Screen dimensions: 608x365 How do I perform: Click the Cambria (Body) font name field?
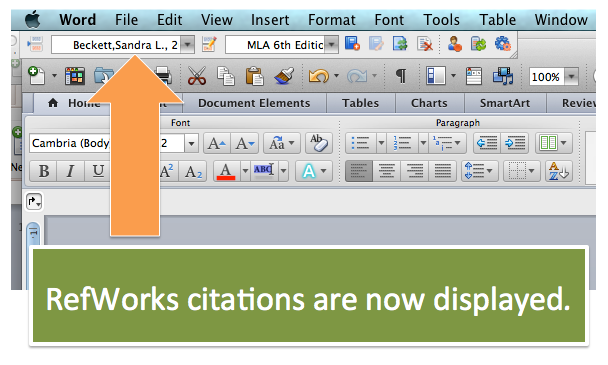click(70, 144)
